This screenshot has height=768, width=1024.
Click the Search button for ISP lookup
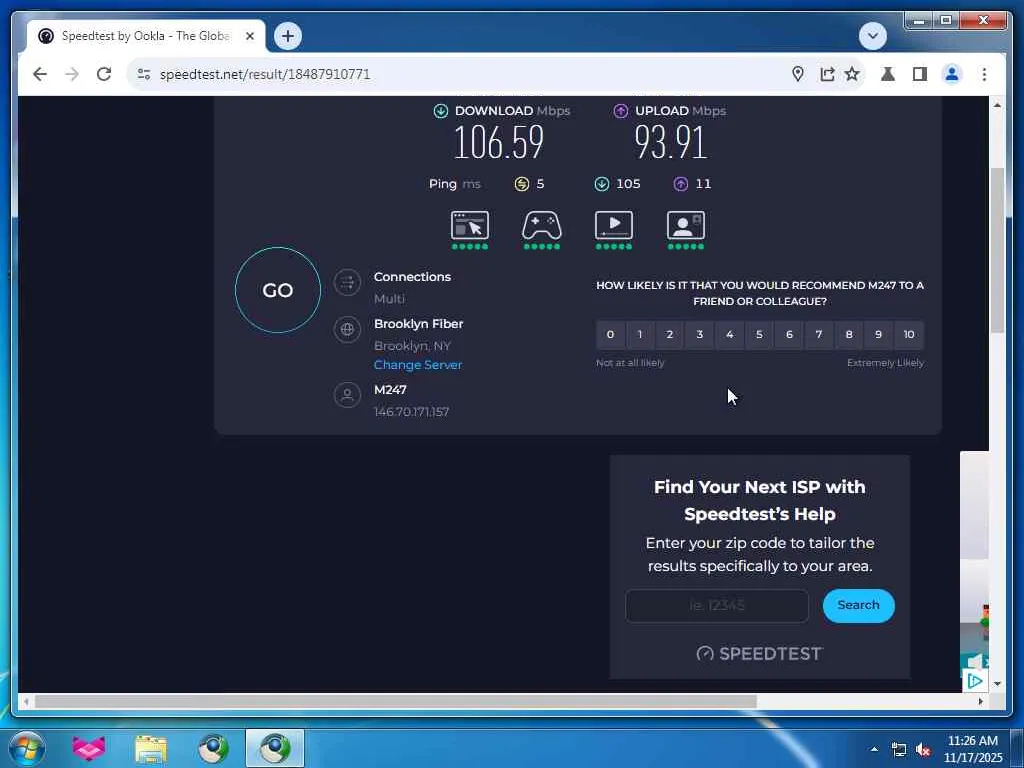click(858, 605)
